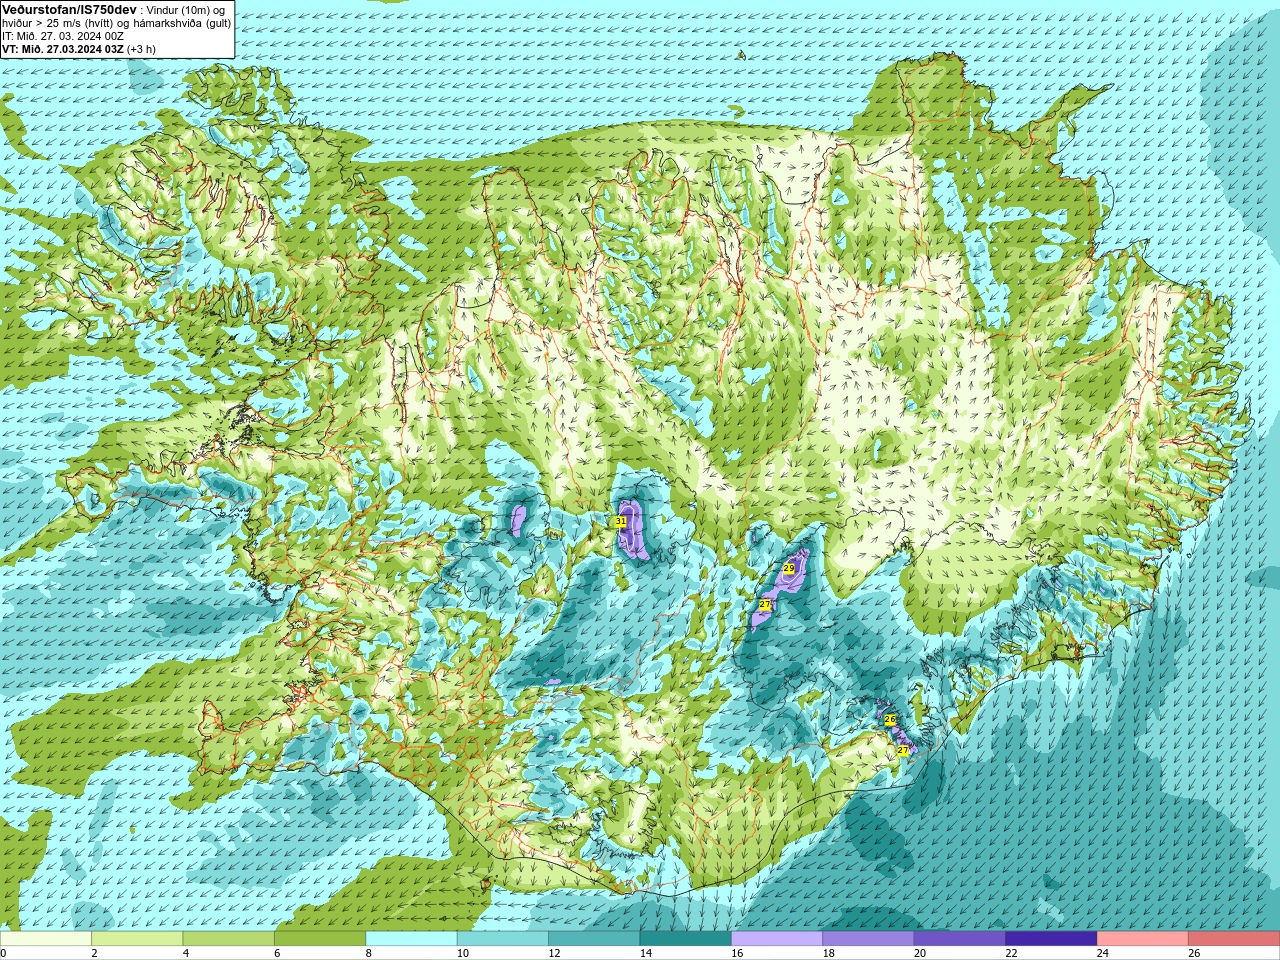Pick the 24–26 pink legend swatch
The width and height of the screenshot is (1280, 960).
pos(1143,939)
